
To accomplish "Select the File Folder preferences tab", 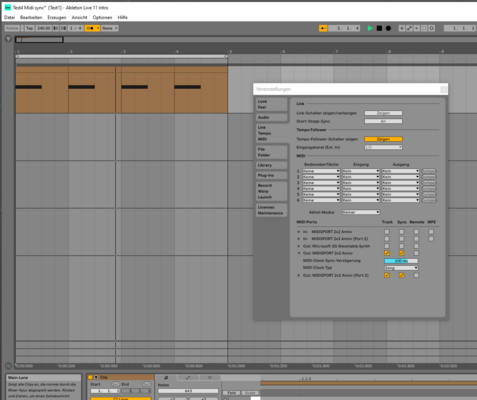I will pyautogui.click(x=271, y=152).
